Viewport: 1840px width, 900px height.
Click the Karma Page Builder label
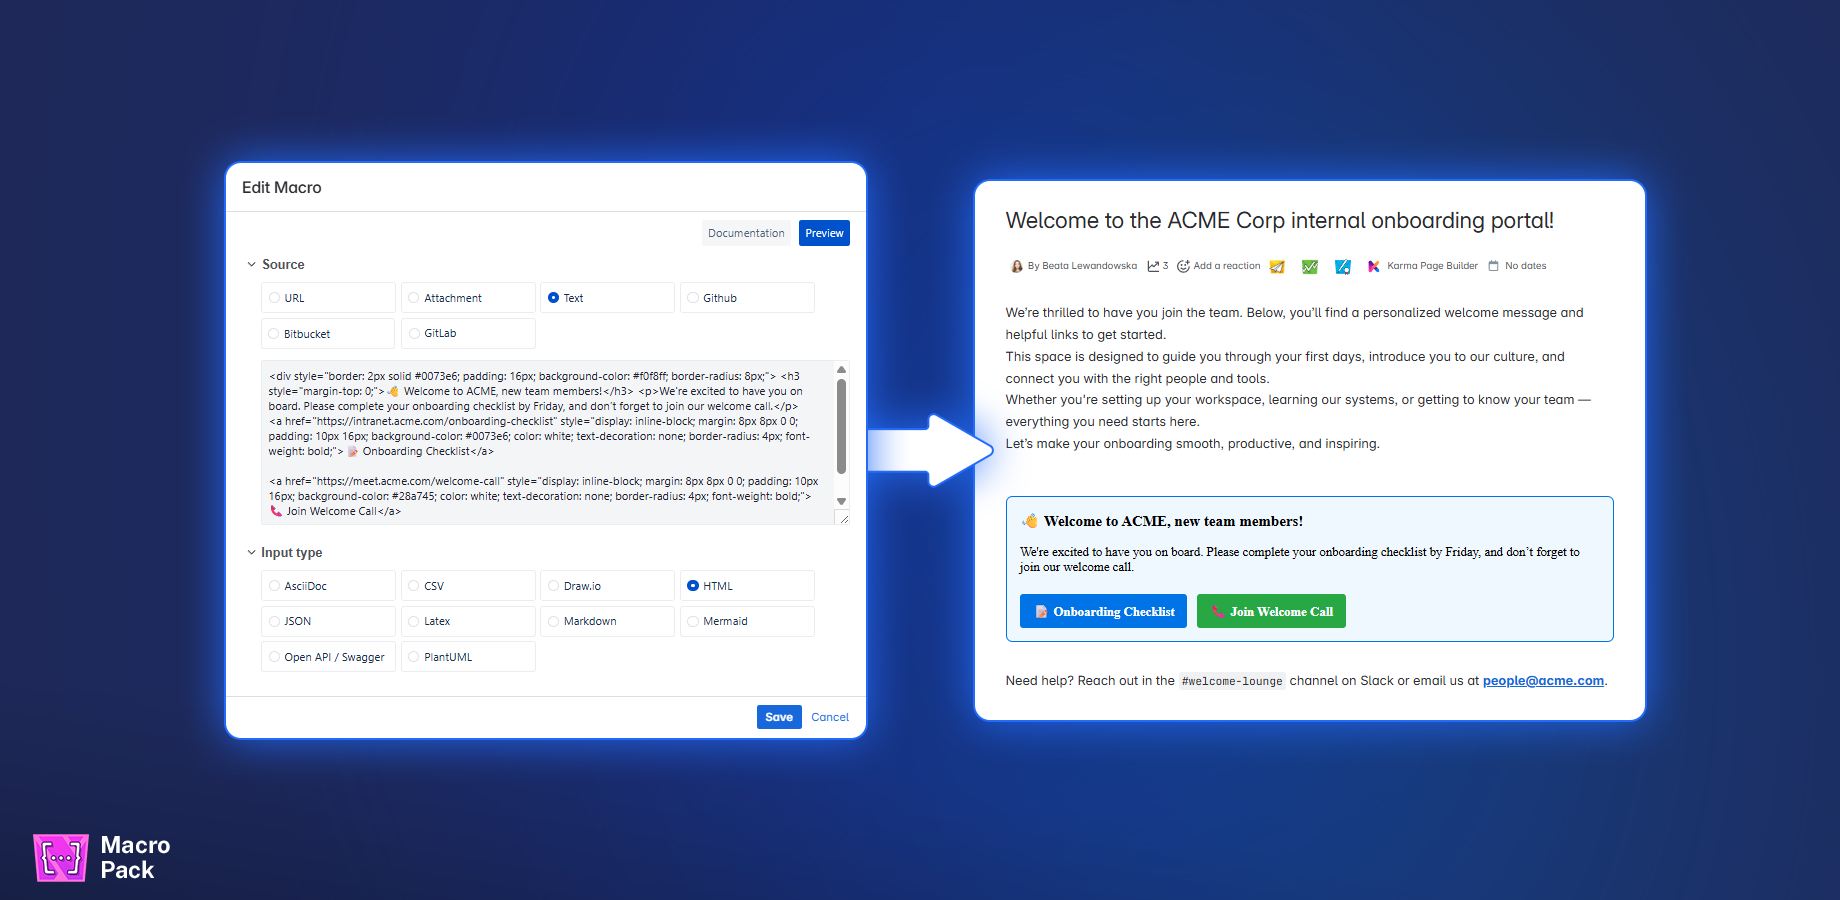point(1432,266)
